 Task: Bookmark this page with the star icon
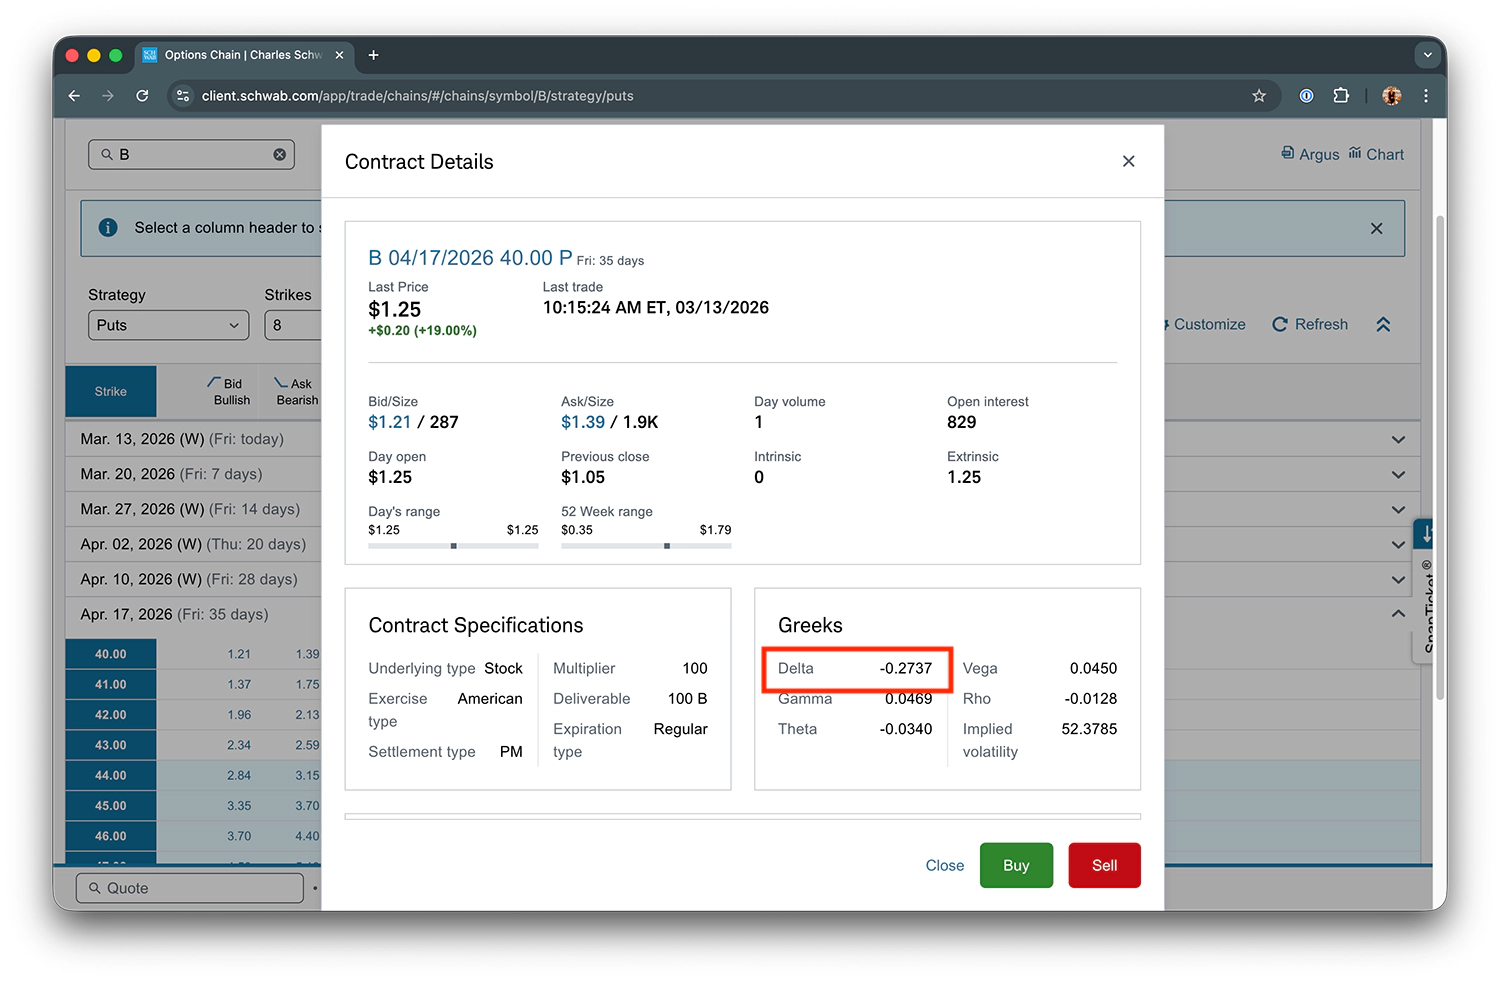(x=1259, y=96)
